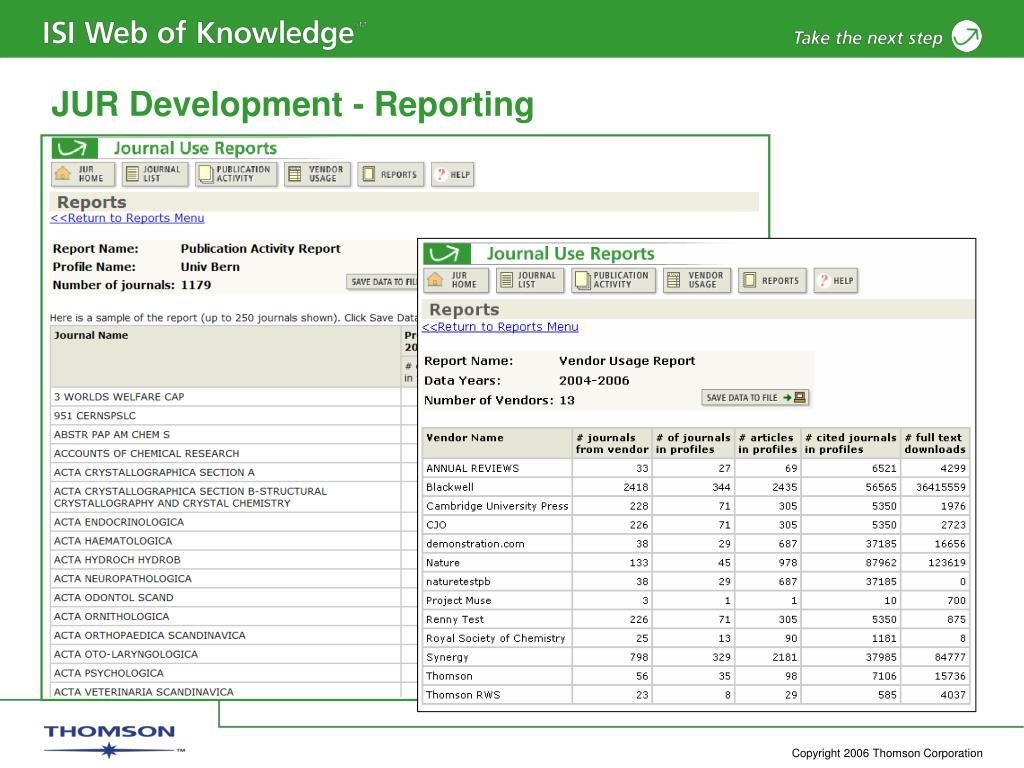Click journal ACTA VETERINARIA SCANDINAVICA
The width and height of the screenshot is (1024, 768).
(144, 692)
